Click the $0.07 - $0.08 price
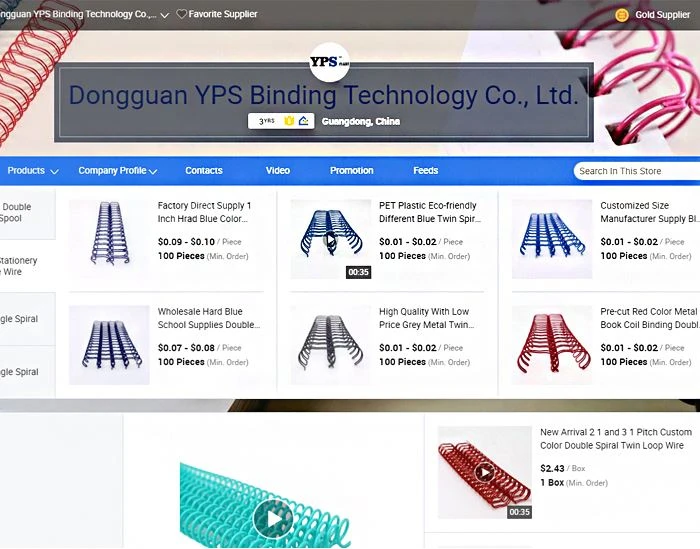Image resolution: width=700 pixels, height=549 pixels. (186, 348)
